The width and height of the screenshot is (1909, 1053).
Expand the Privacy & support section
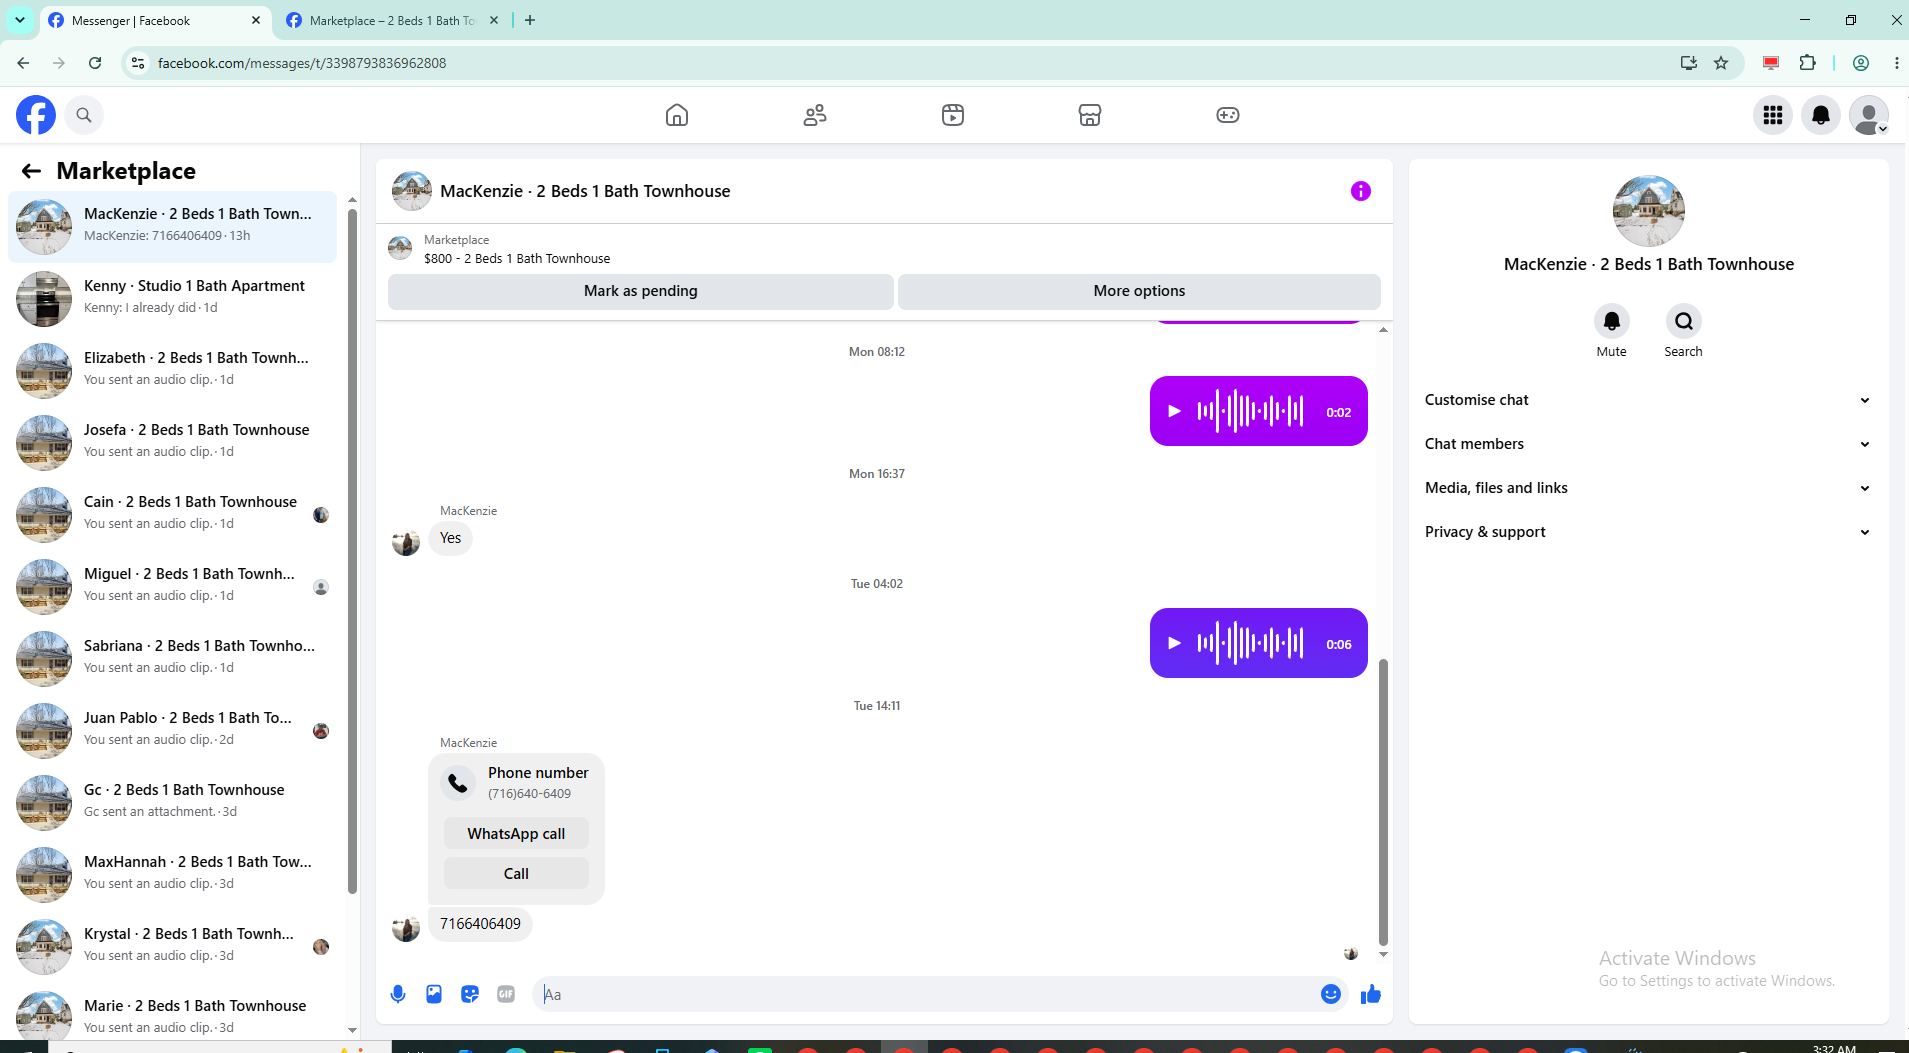tap(1648, 532)
